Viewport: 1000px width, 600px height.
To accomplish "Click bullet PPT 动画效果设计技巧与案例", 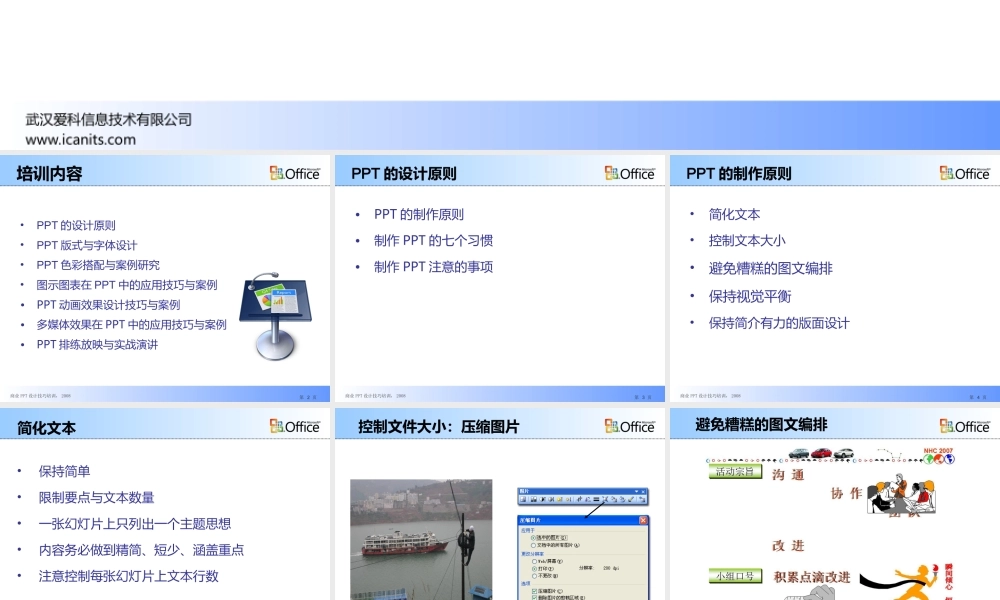I will pos(108,305).
